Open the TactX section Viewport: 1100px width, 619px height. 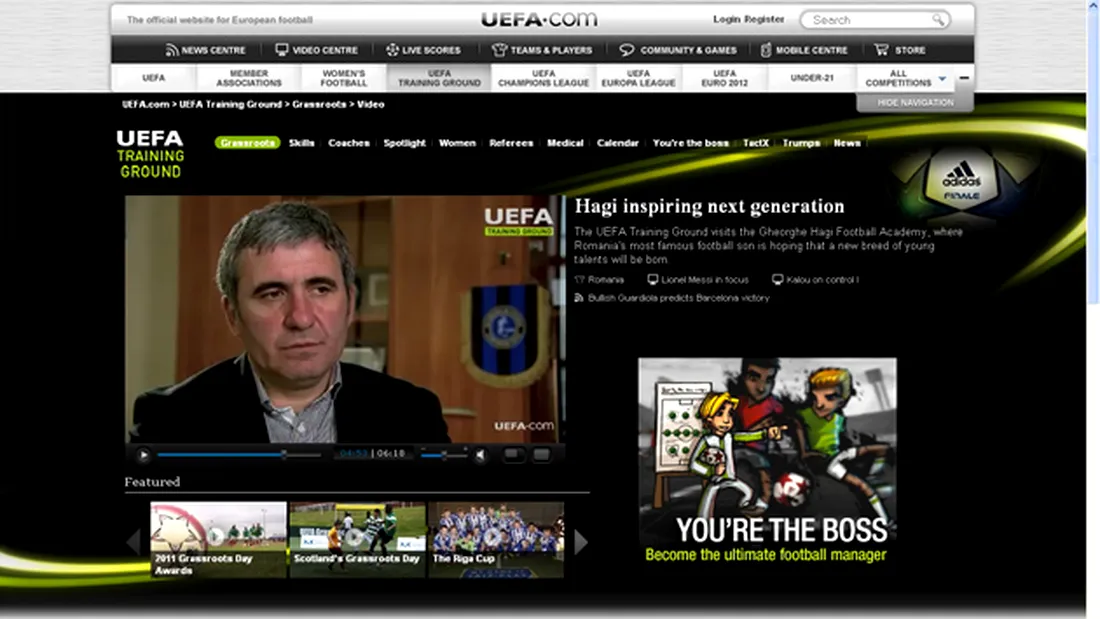tap(756, 142)
